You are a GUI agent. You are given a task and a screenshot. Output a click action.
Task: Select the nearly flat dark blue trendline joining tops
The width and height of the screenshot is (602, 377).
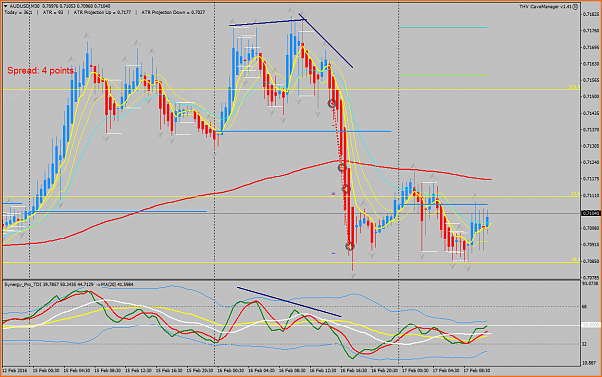[267, 23]
